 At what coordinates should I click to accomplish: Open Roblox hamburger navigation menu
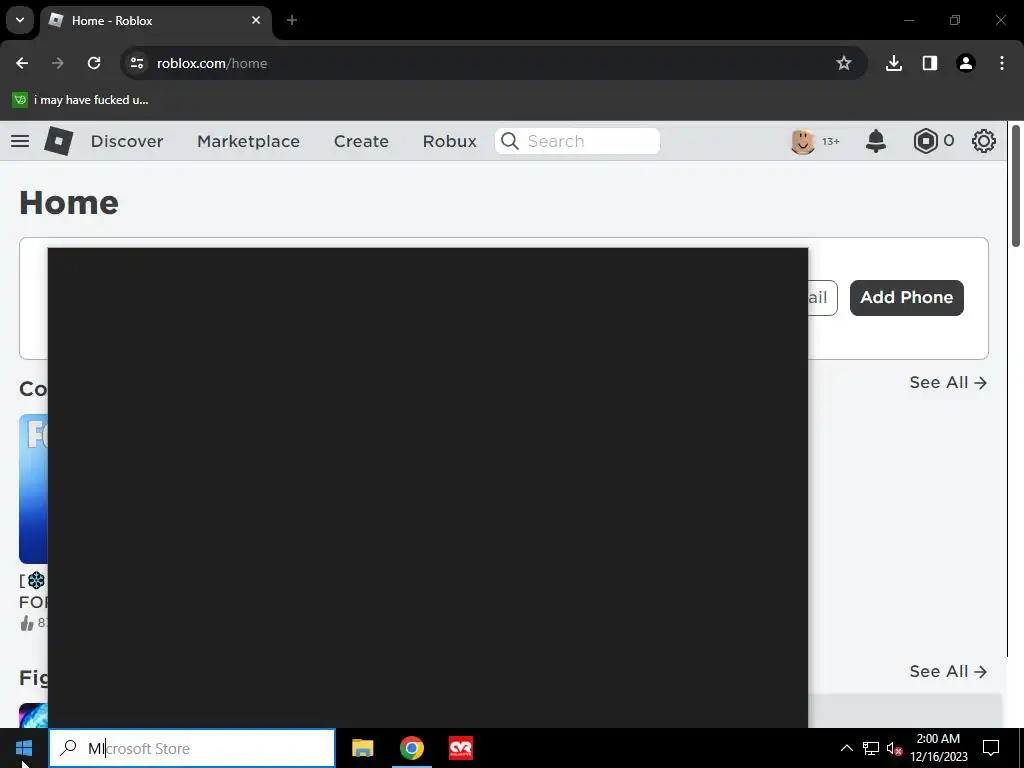[x=20, y=141]
